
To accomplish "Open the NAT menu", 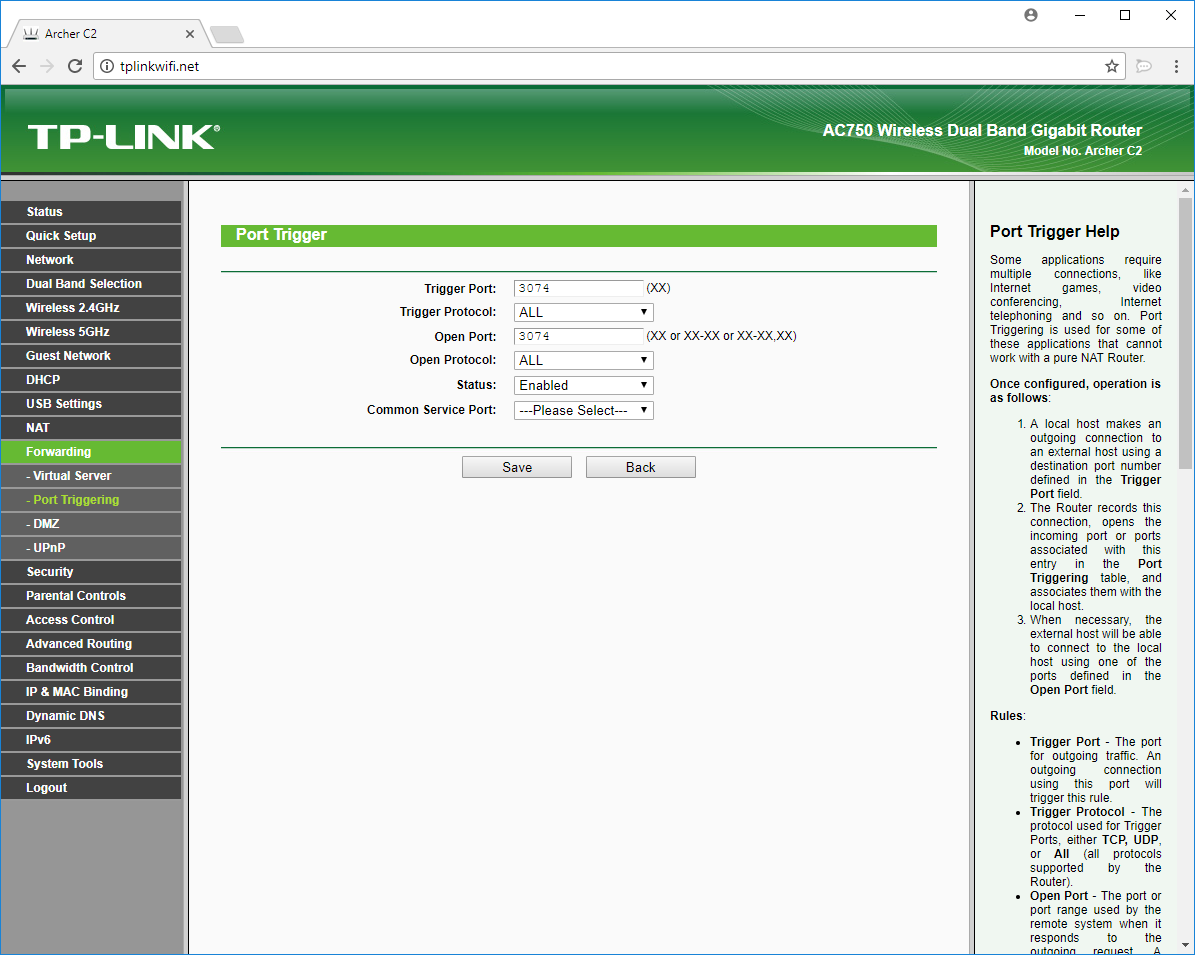I will pyautogui.click(x=91, y=428).
